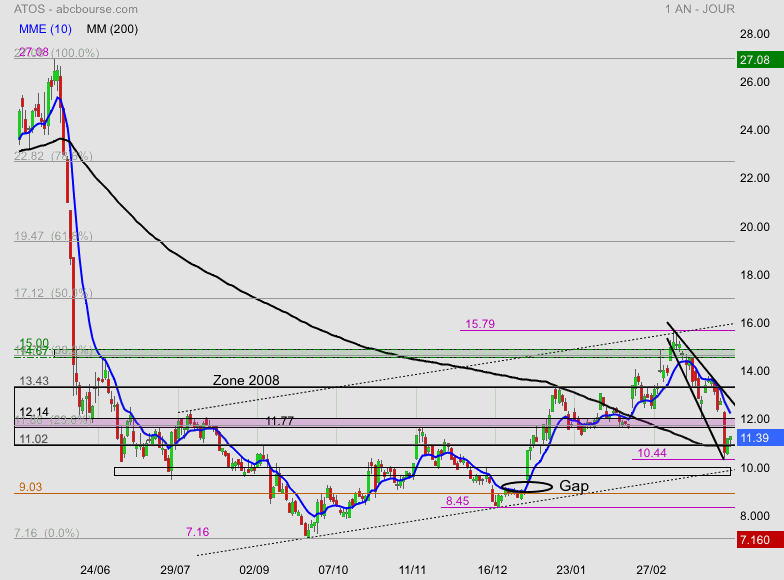Click the red 7.160 price tag
The width and height of the screenshot is (784, 580).
pos(760,540)
